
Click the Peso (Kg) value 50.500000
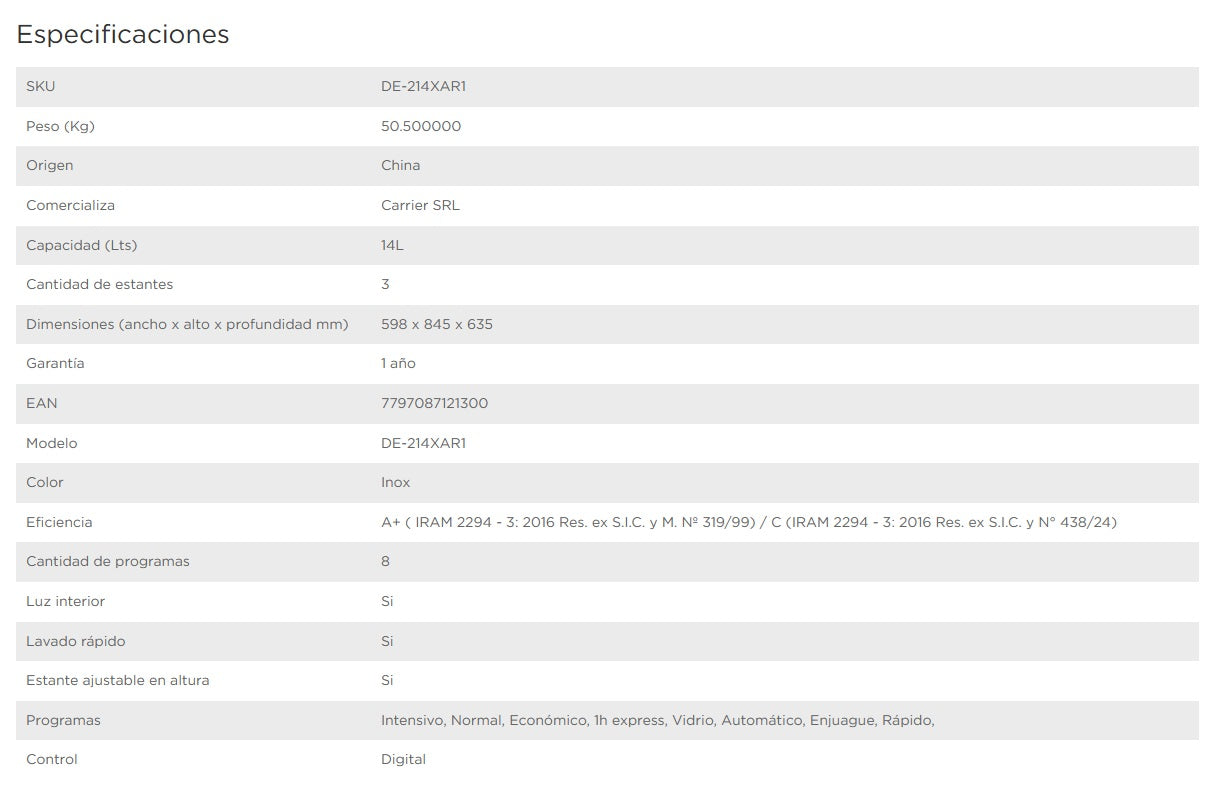(421, 126)
